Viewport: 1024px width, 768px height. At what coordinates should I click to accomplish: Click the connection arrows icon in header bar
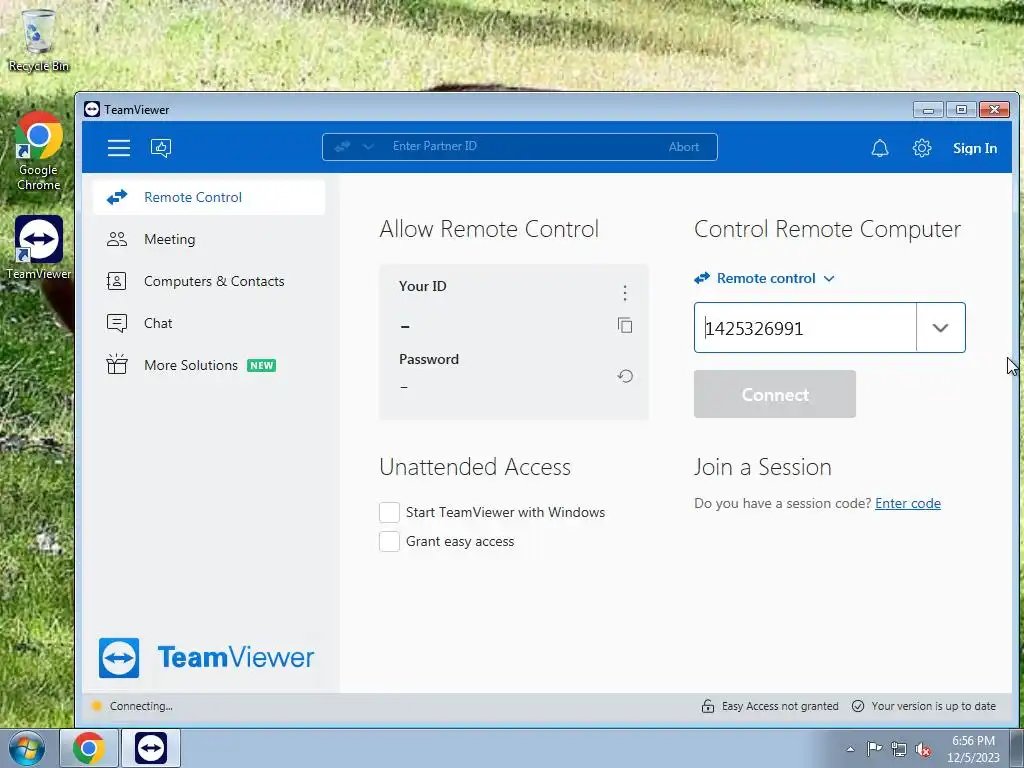342,147
